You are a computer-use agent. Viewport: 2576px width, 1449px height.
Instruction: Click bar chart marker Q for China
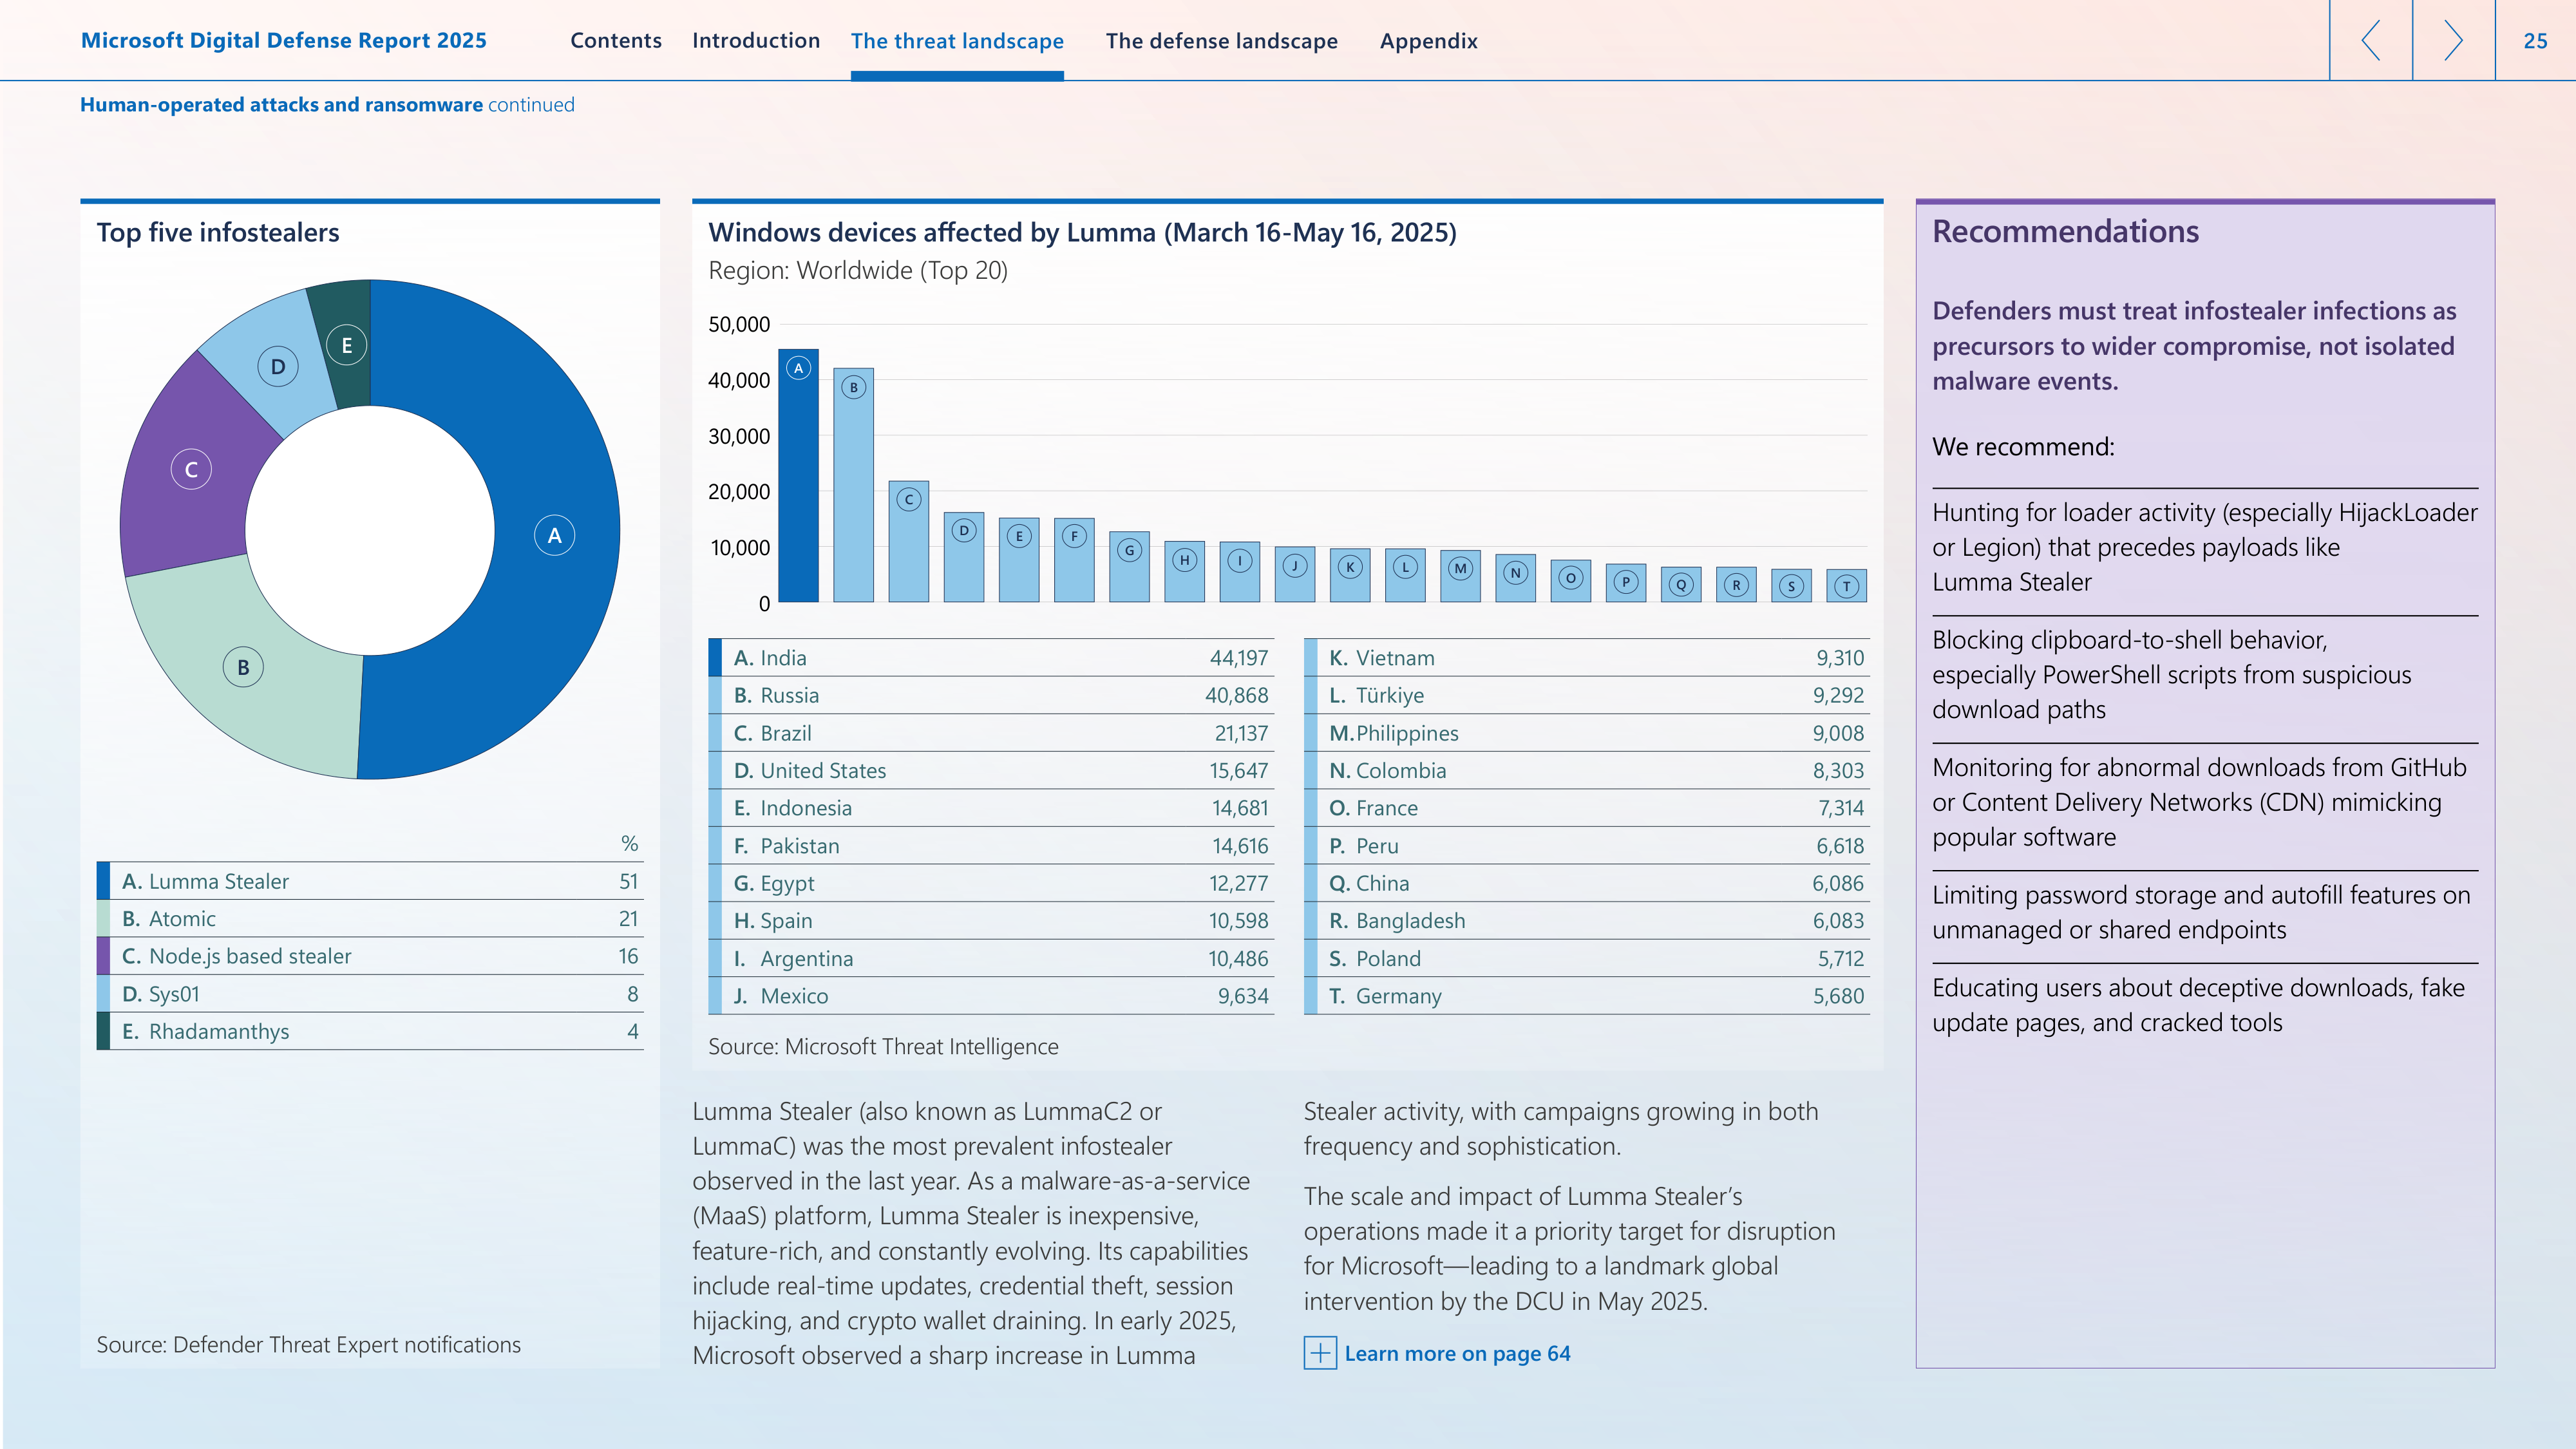[x=1681, y=585]
